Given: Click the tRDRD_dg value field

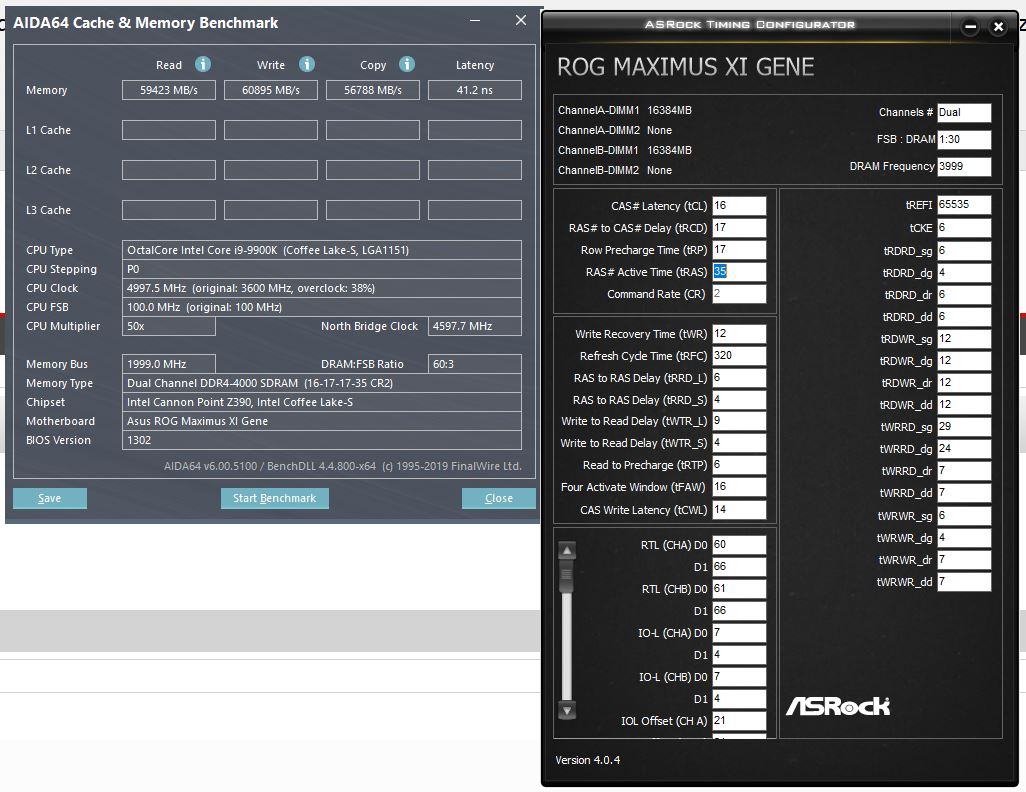Looking at the screenshot, I should (x=964, y=273).
